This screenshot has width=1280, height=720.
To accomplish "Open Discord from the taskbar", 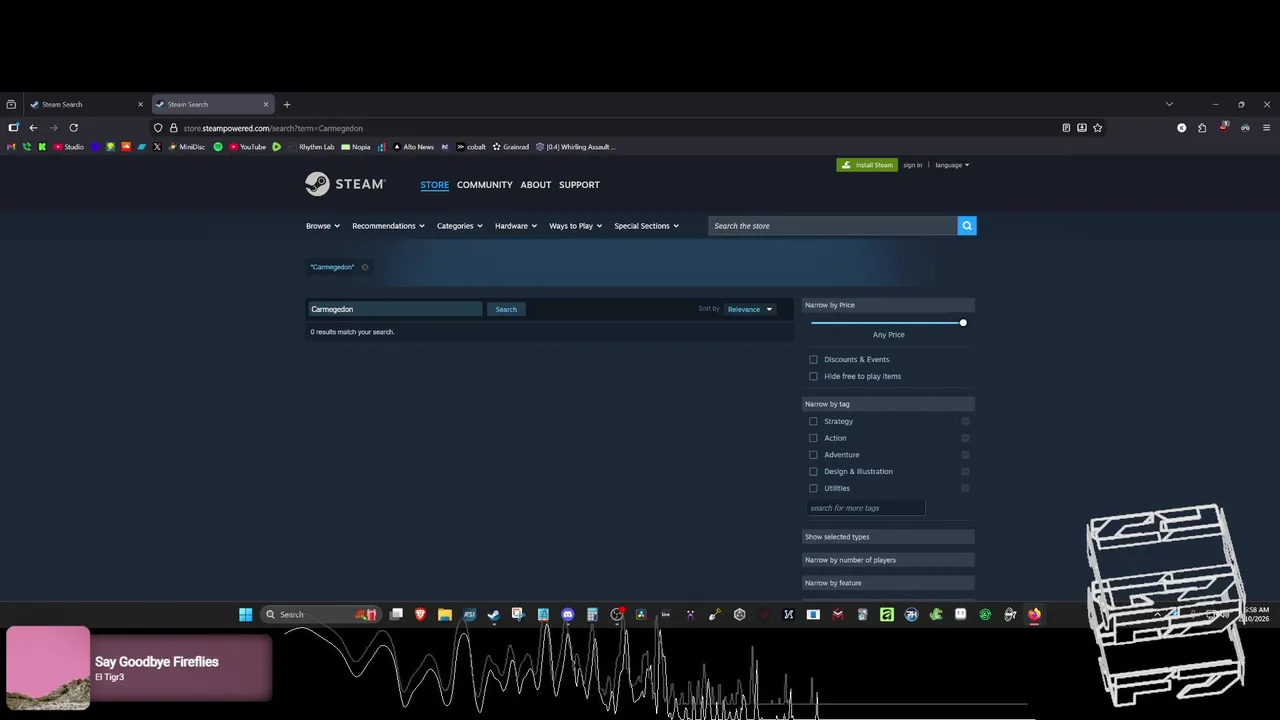I will coord(568,614).
